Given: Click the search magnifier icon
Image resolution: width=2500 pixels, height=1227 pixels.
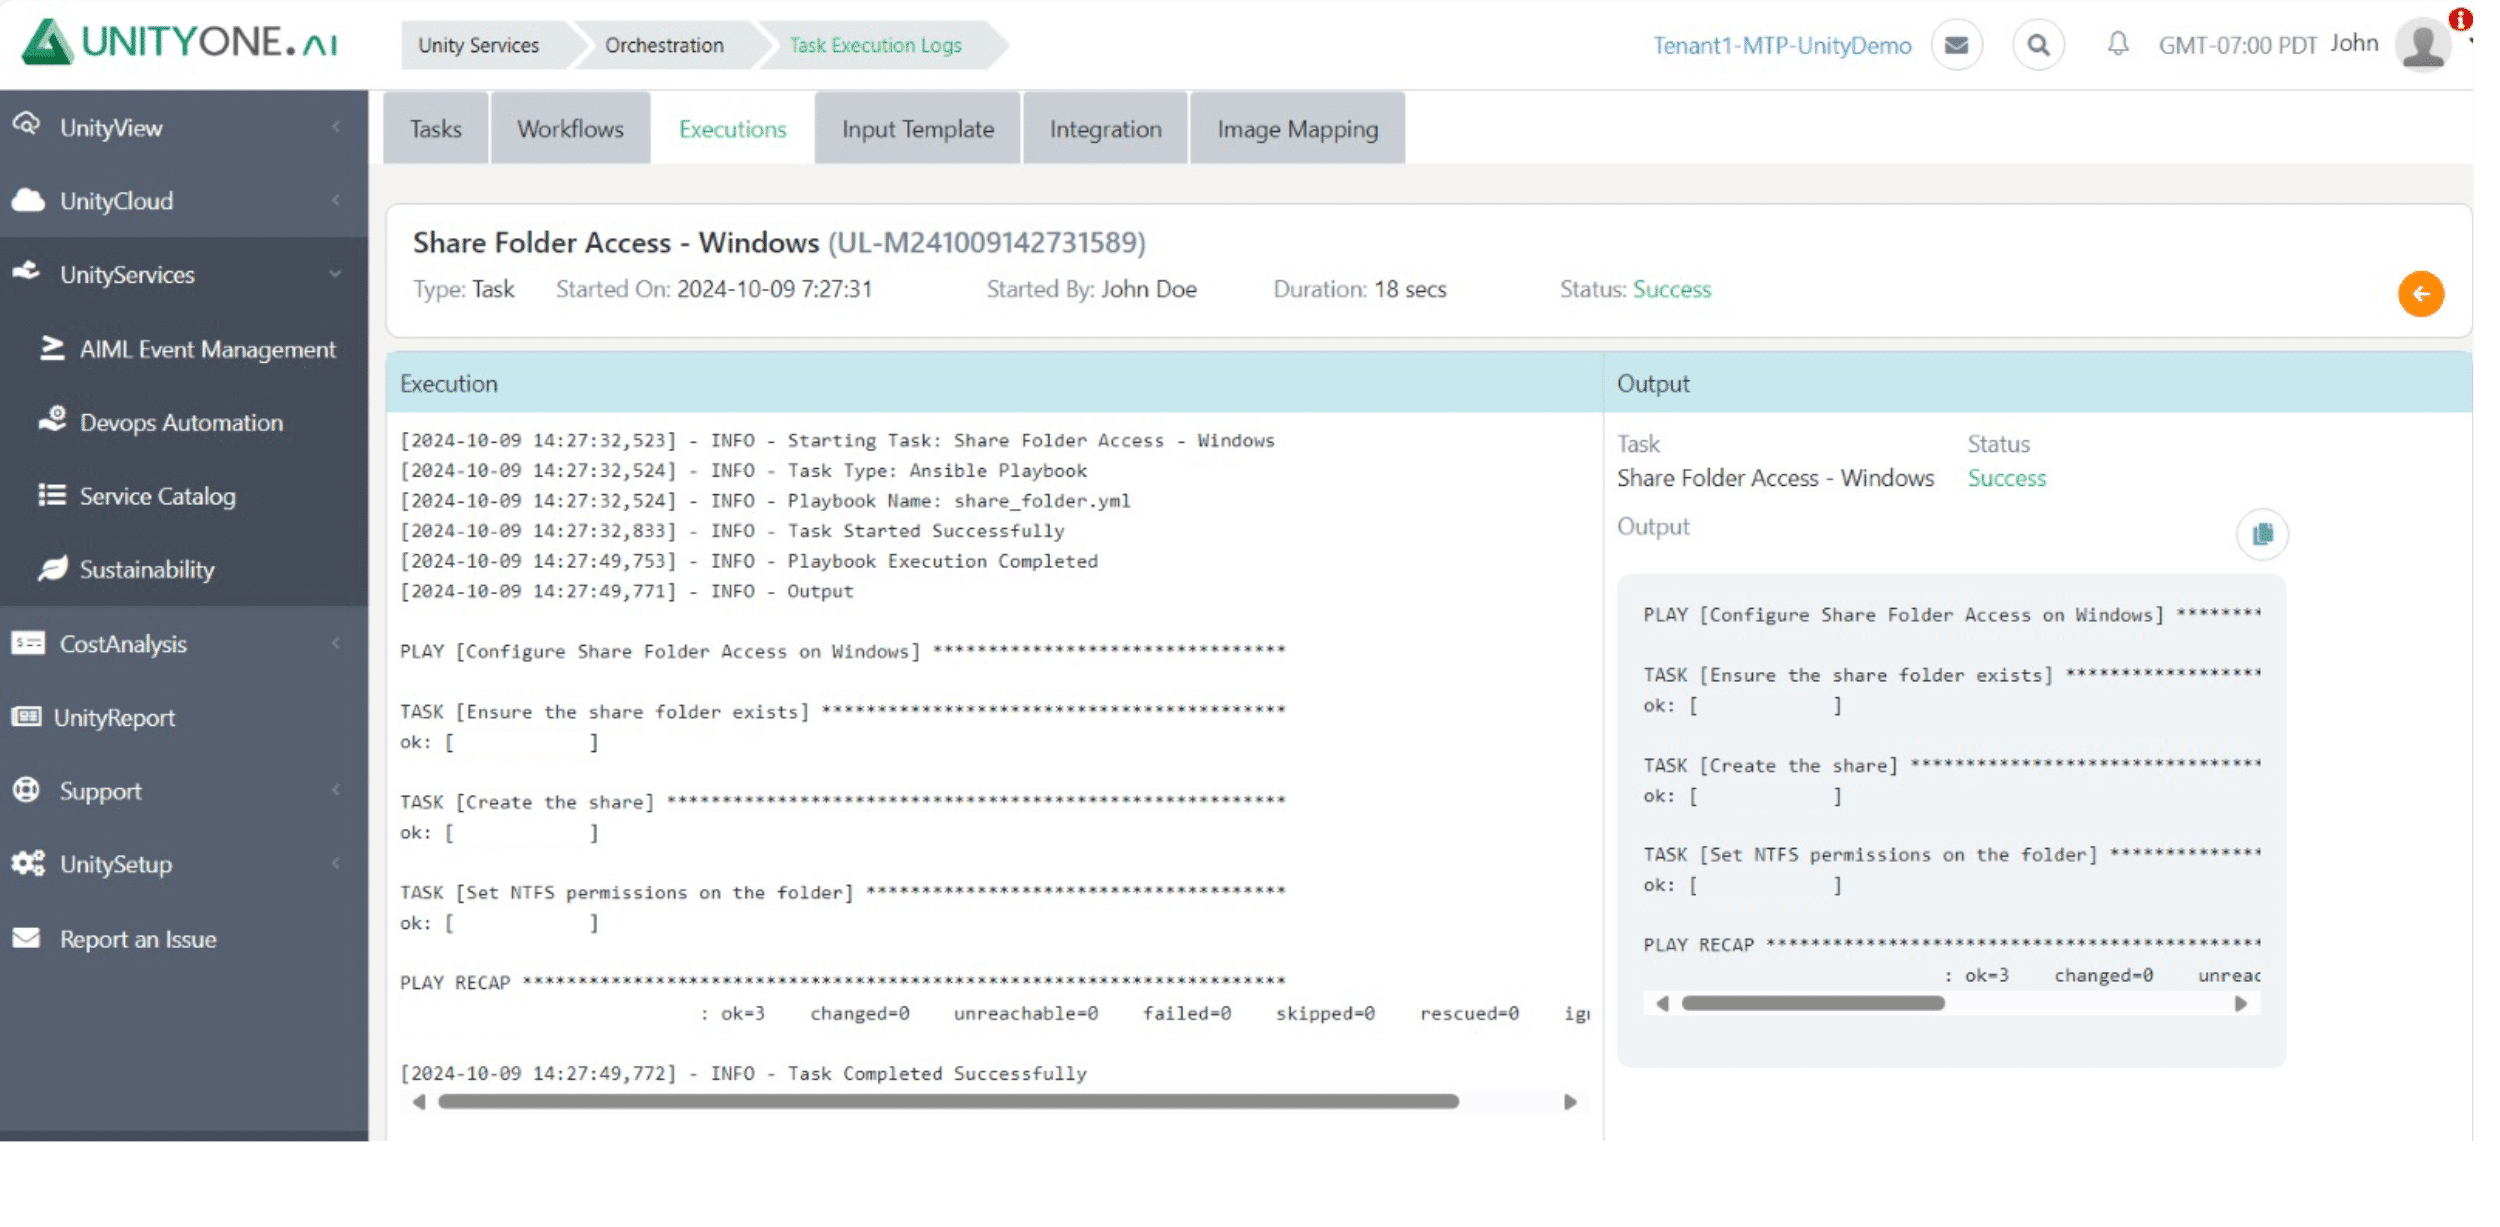Looking at the screenshot, I should point(2038,45).
